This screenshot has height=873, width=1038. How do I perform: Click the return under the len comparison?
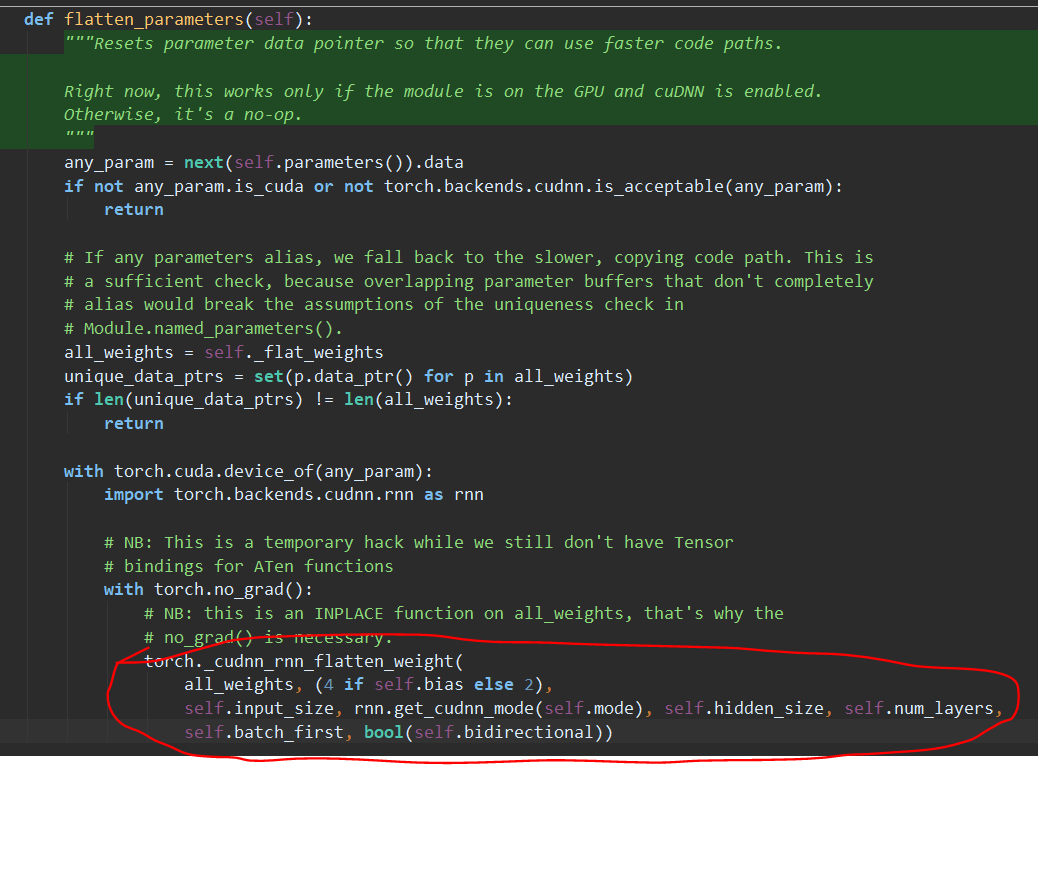click(x=133, y=423)
